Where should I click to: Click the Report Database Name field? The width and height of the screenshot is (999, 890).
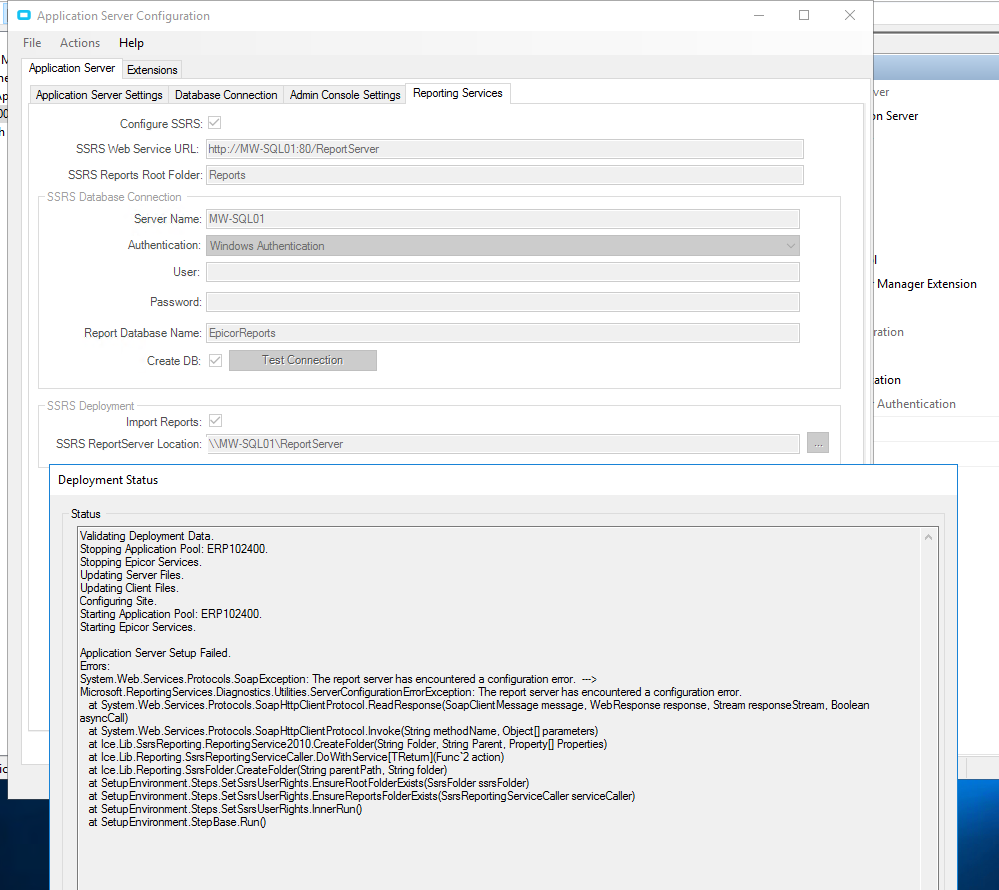[503, 333]
